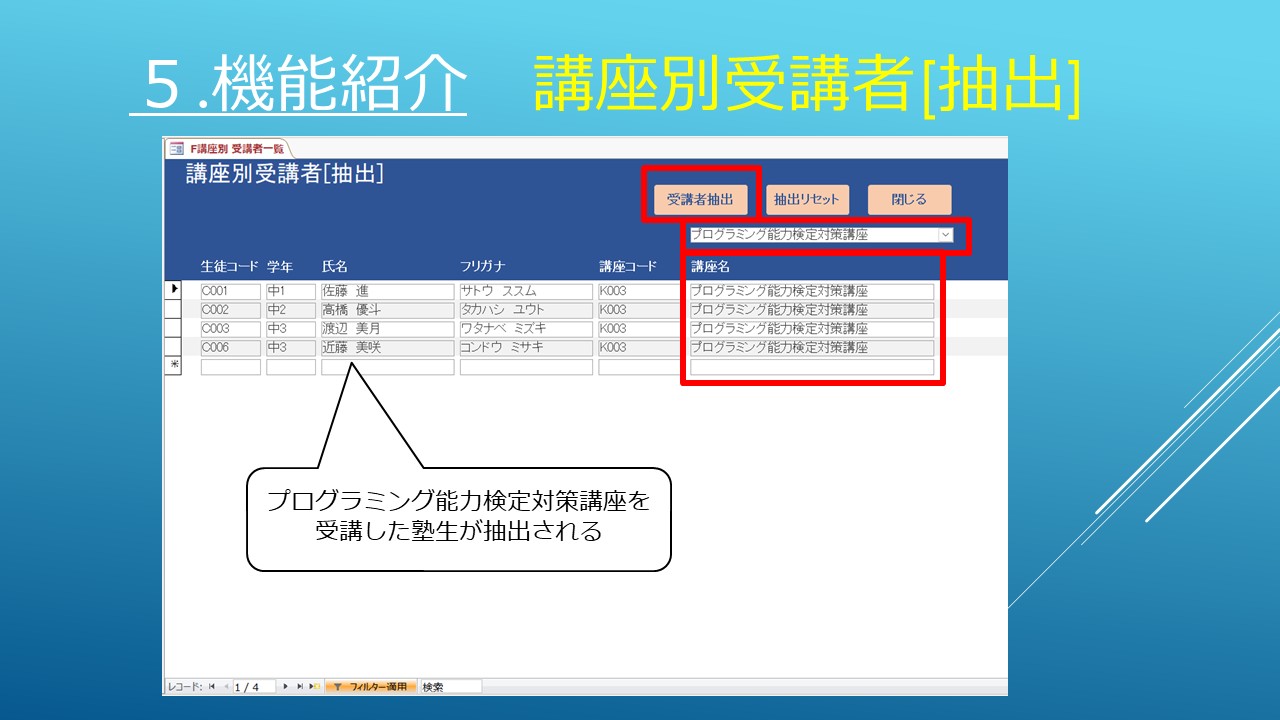Go to previous record in navigator
Image resolution: width=1280 pixels, height=720 pixels.
(x=225, y=687)
